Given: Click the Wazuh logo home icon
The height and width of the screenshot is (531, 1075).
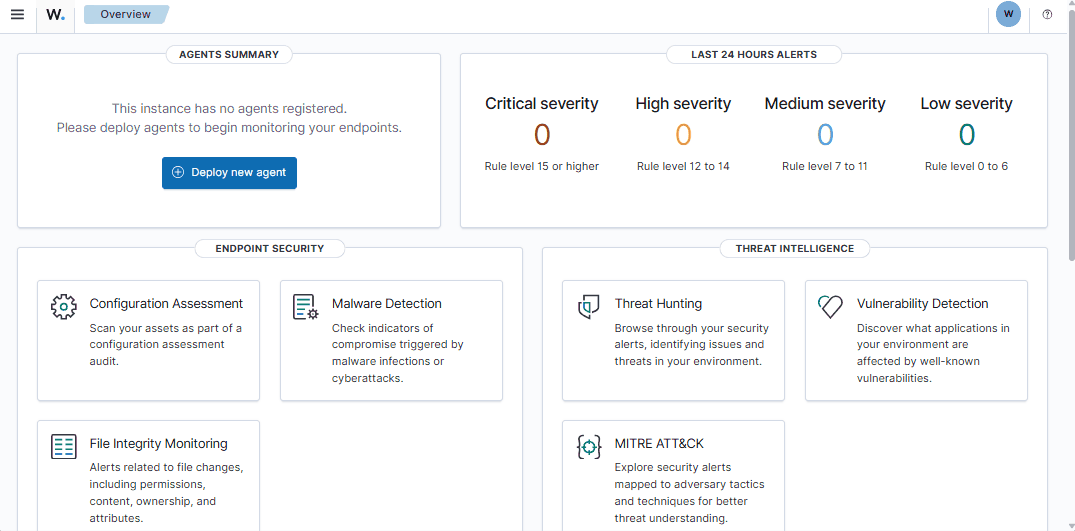Looking at the screenshot, I should tap(55, 15).
